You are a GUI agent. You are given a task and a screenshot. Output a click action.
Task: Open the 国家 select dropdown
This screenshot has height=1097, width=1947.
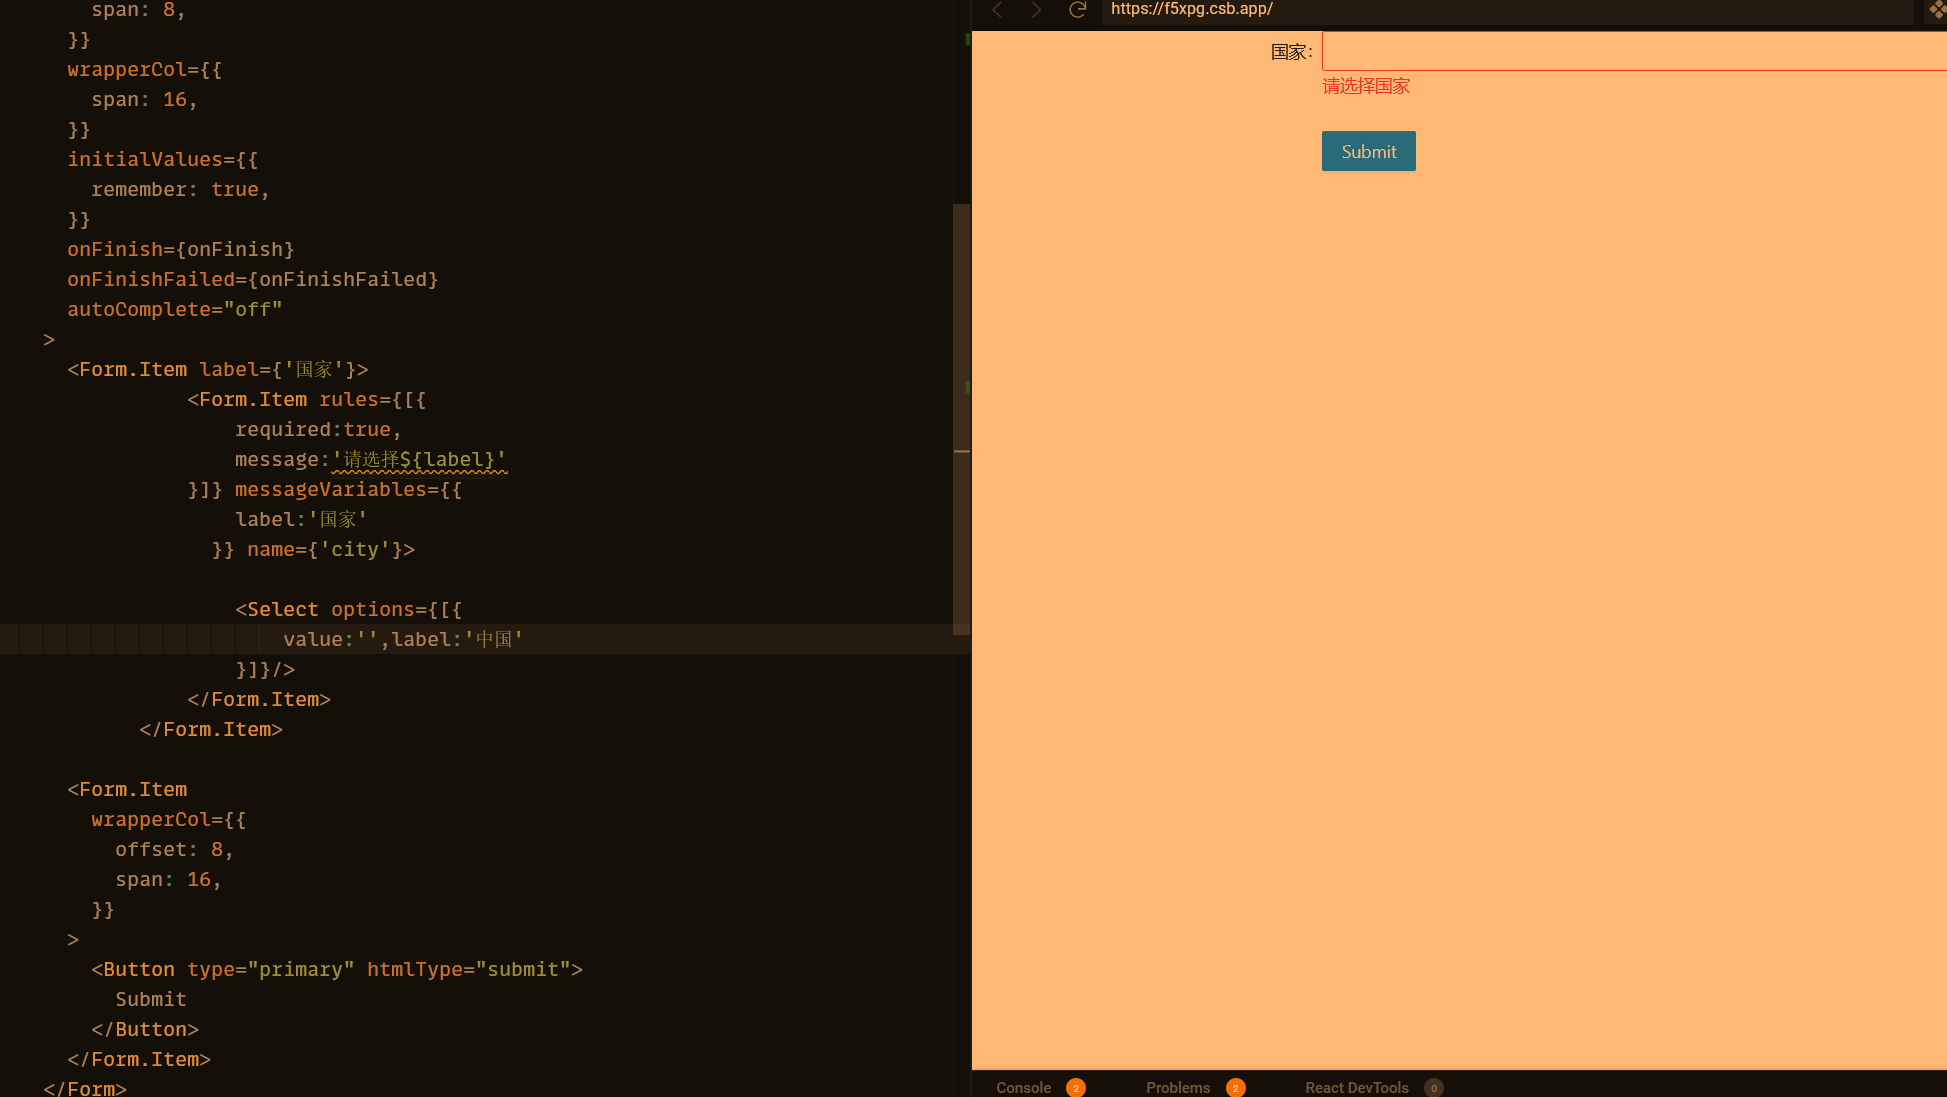click(x=1632, y=52)
